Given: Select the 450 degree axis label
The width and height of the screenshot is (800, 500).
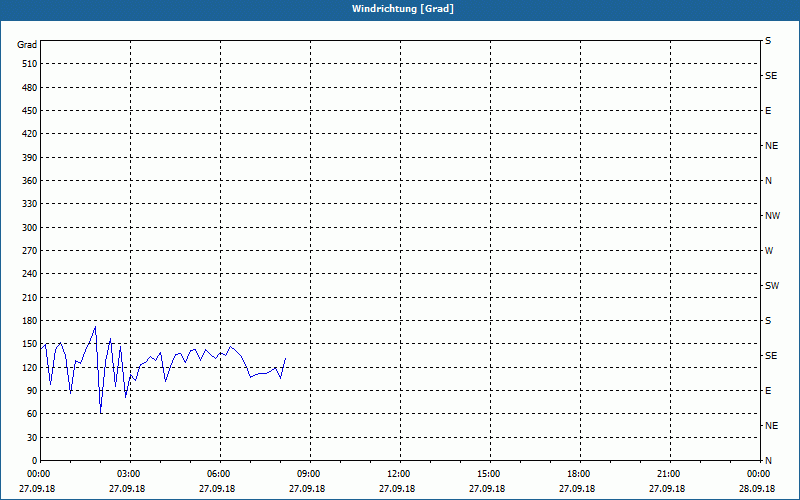Looking at the screenshot, I should tap(29, 111).
